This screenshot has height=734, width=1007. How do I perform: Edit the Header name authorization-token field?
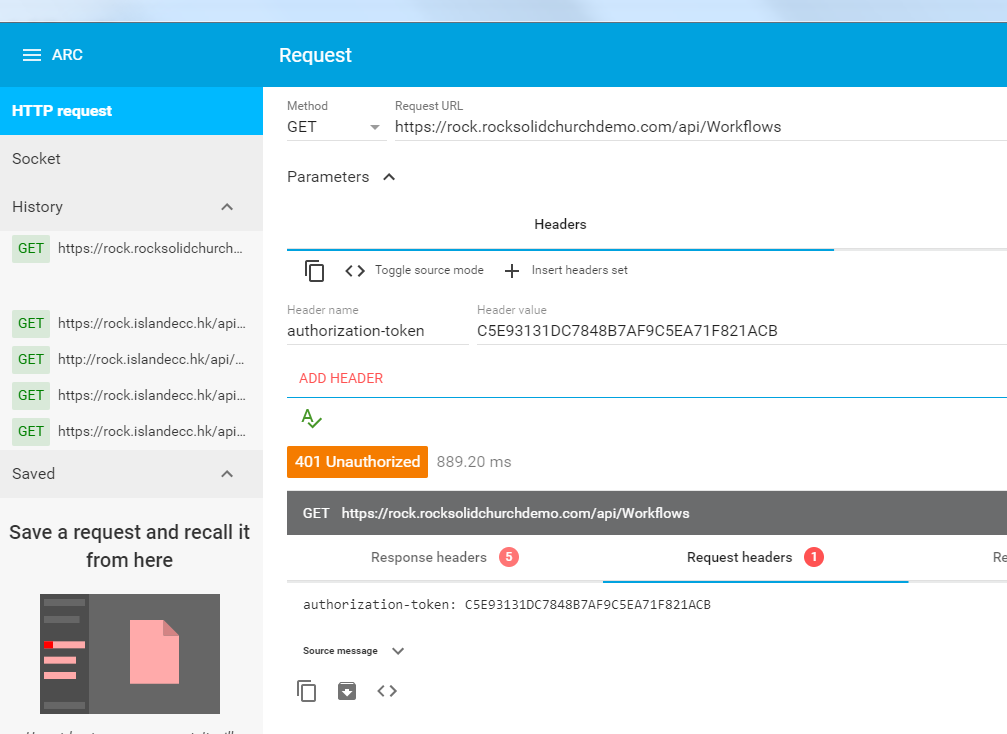(378, 331)
